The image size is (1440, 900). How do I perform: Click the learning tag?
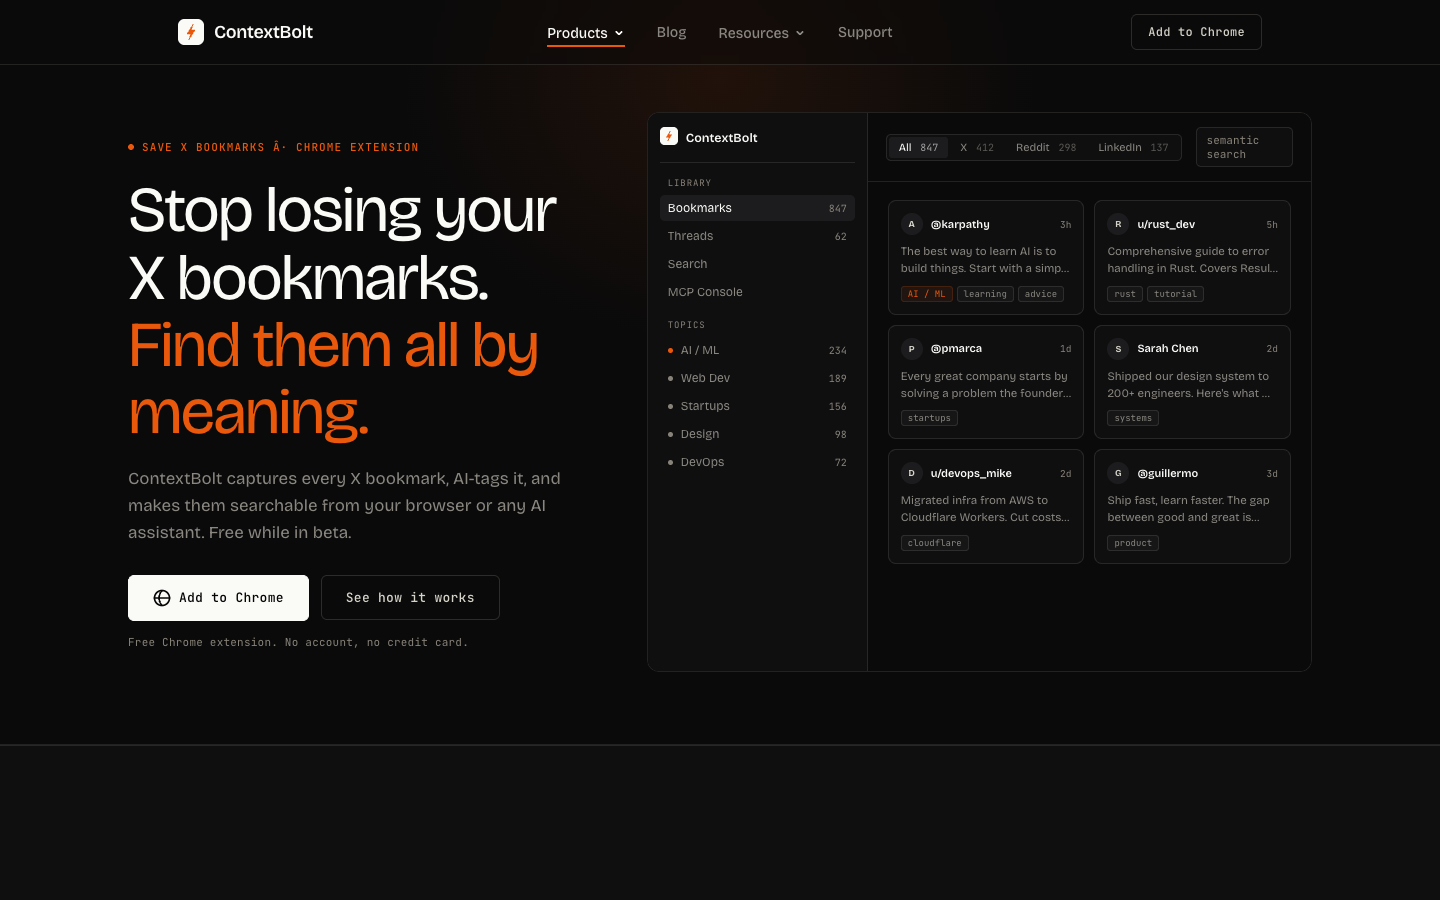point(985,294)
